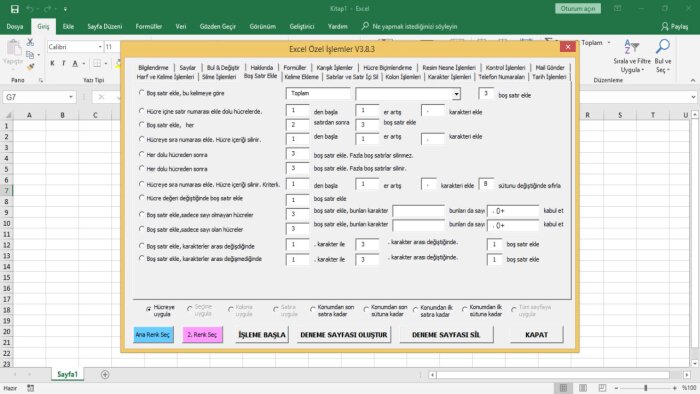Click the Copy icon in Pano group
This screenshot has width=700, height=394.
tap(30, 54)
